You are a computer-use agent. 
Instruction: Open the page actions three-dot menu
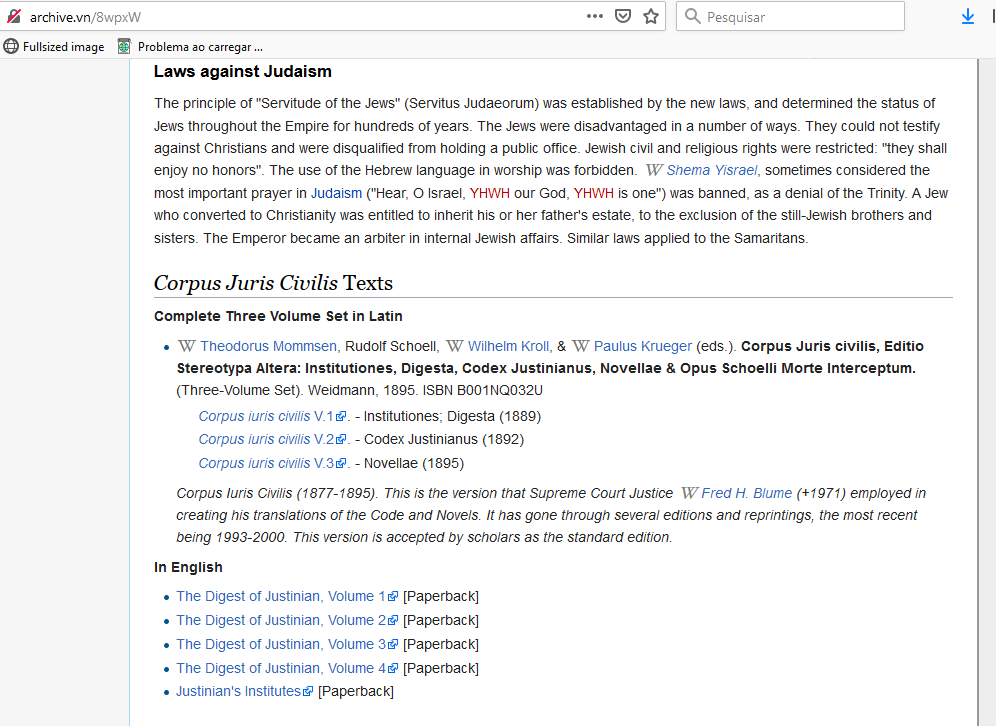click(x=595, y=16)
